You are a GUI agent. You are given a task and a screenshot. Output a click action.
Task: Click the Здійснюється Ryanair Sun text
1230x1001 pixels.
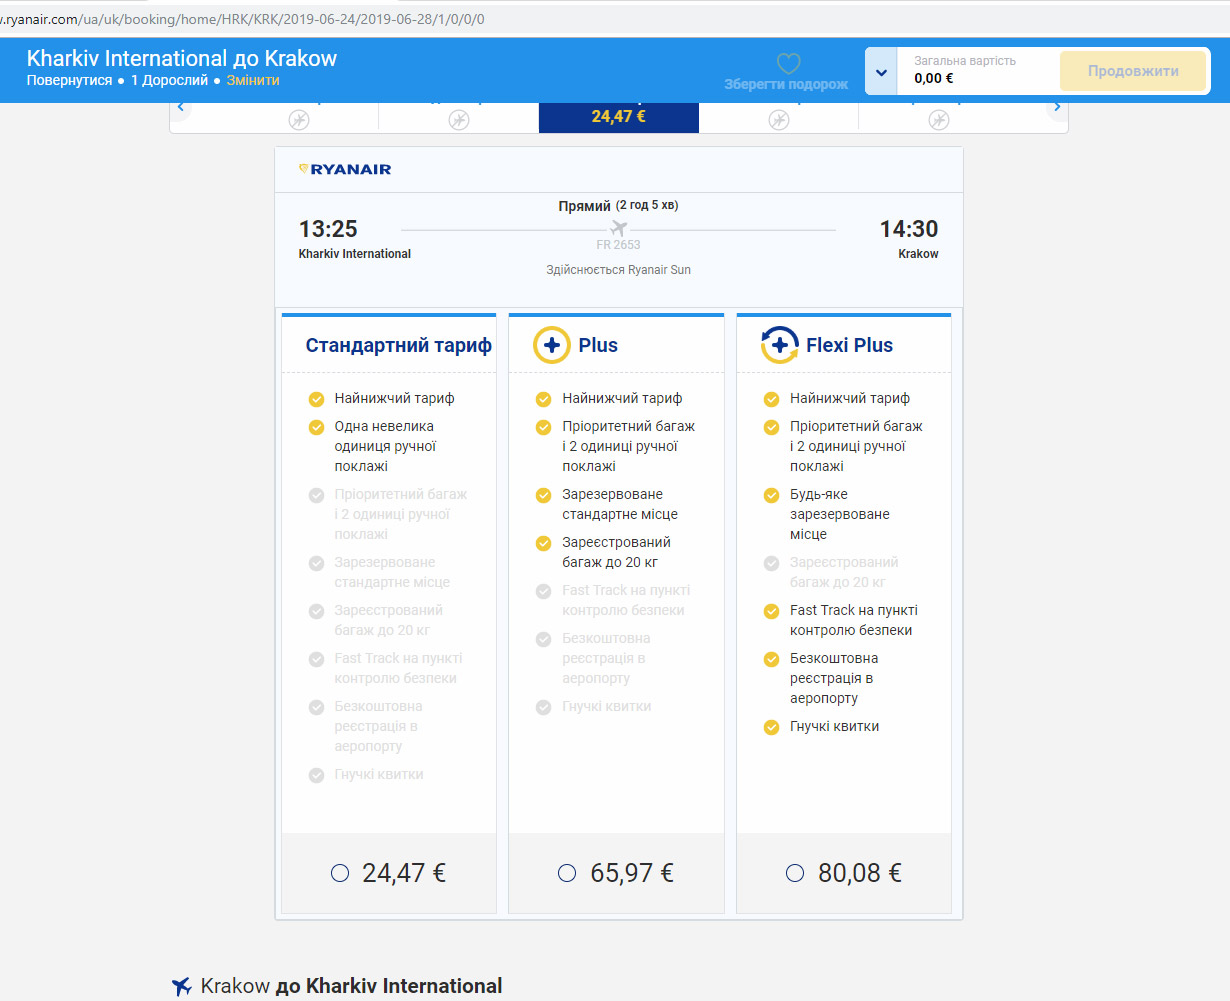coord(618,270)
